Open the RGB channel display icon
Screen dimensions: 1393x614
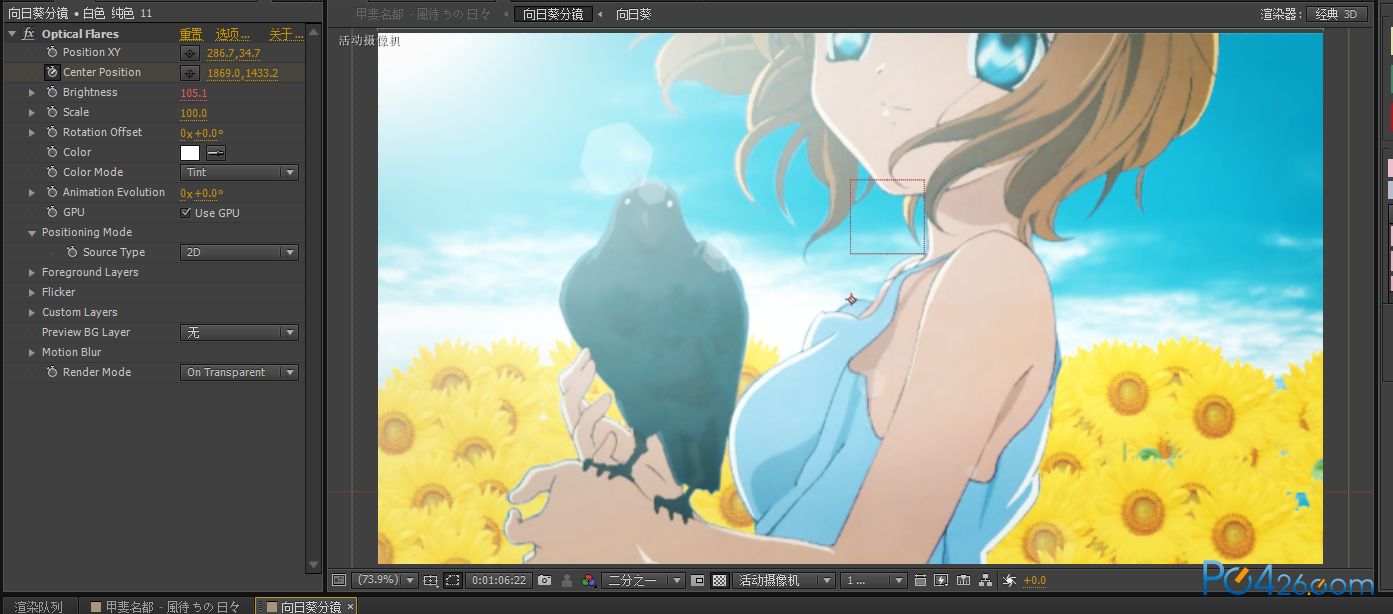point(589,580)
